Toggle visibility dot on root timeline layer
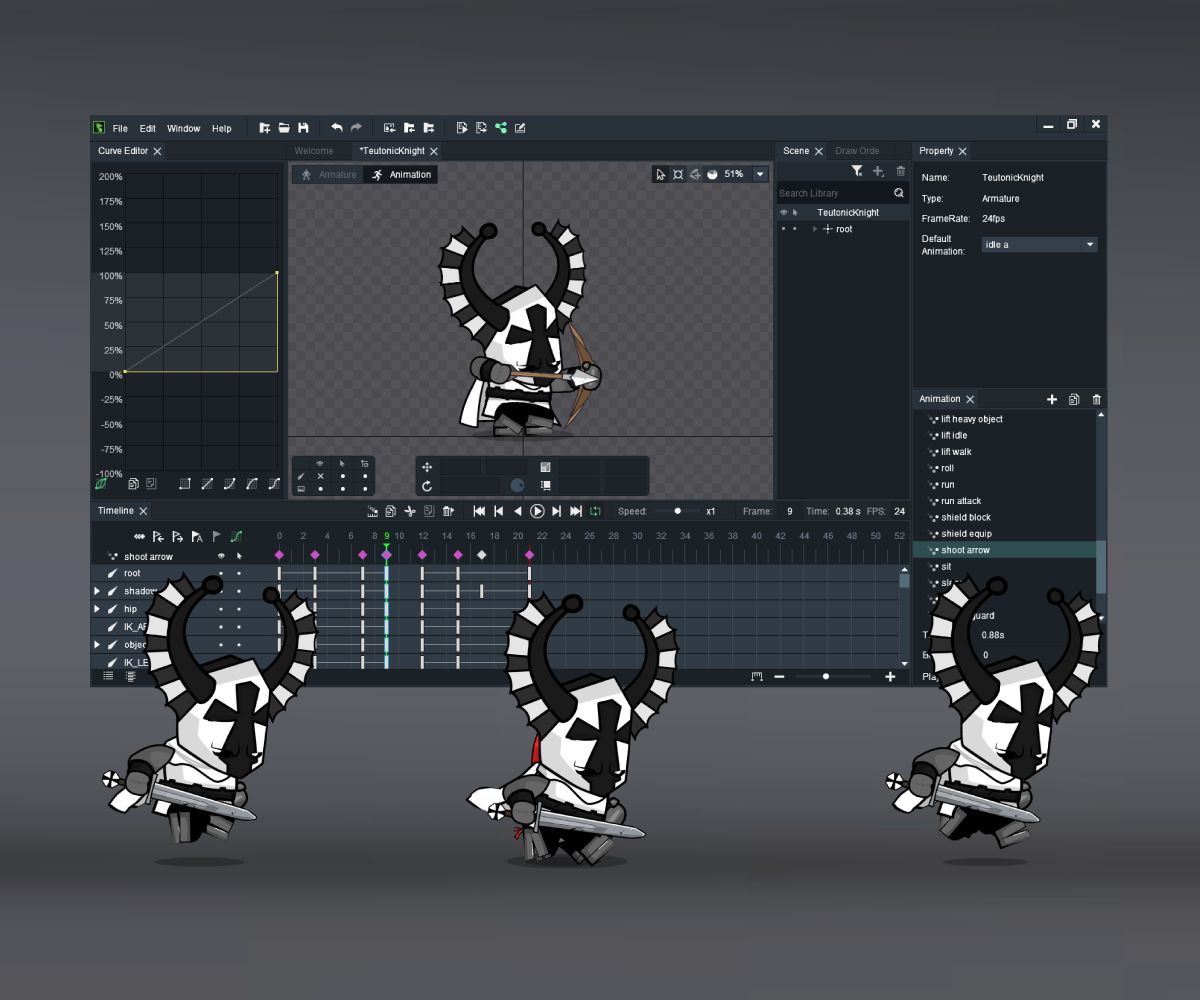1200x1000 pixels. [221, 574]
